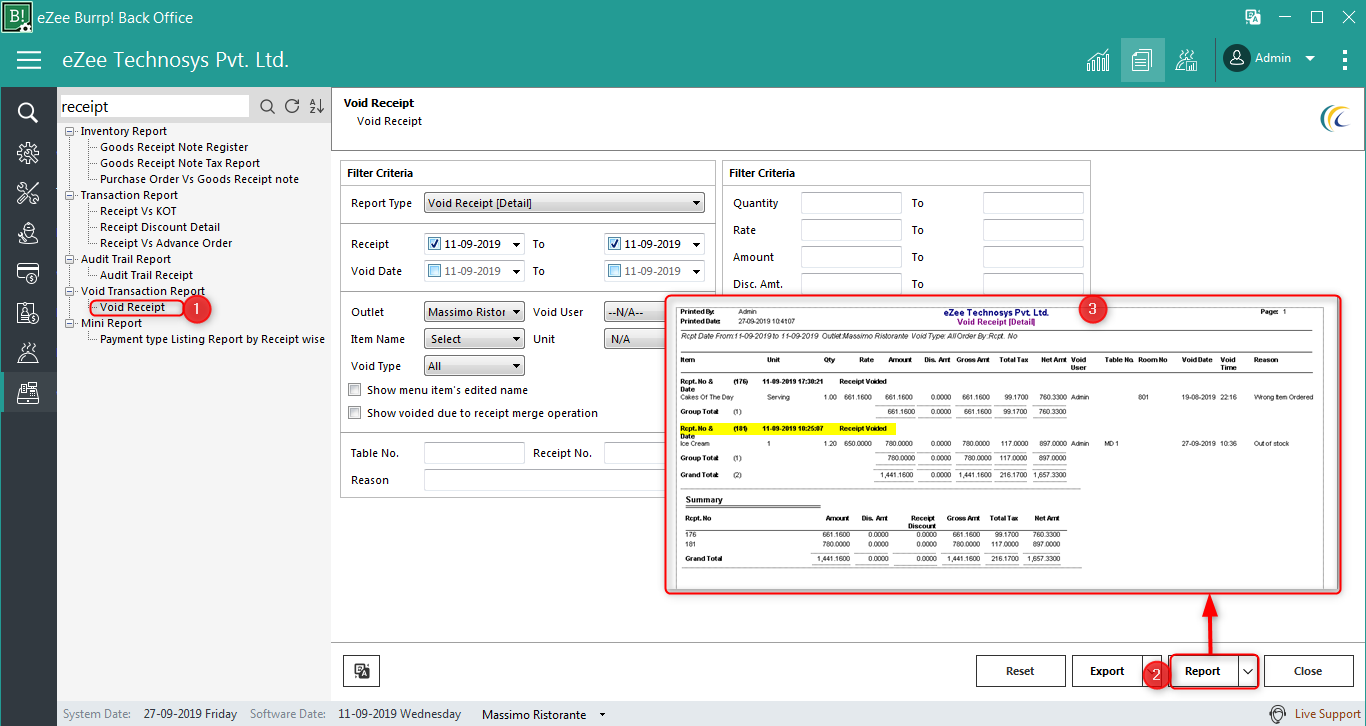Click the translate icon in the title bar
Viewport: 1366px width, 726px height.
pos(1252,17)
